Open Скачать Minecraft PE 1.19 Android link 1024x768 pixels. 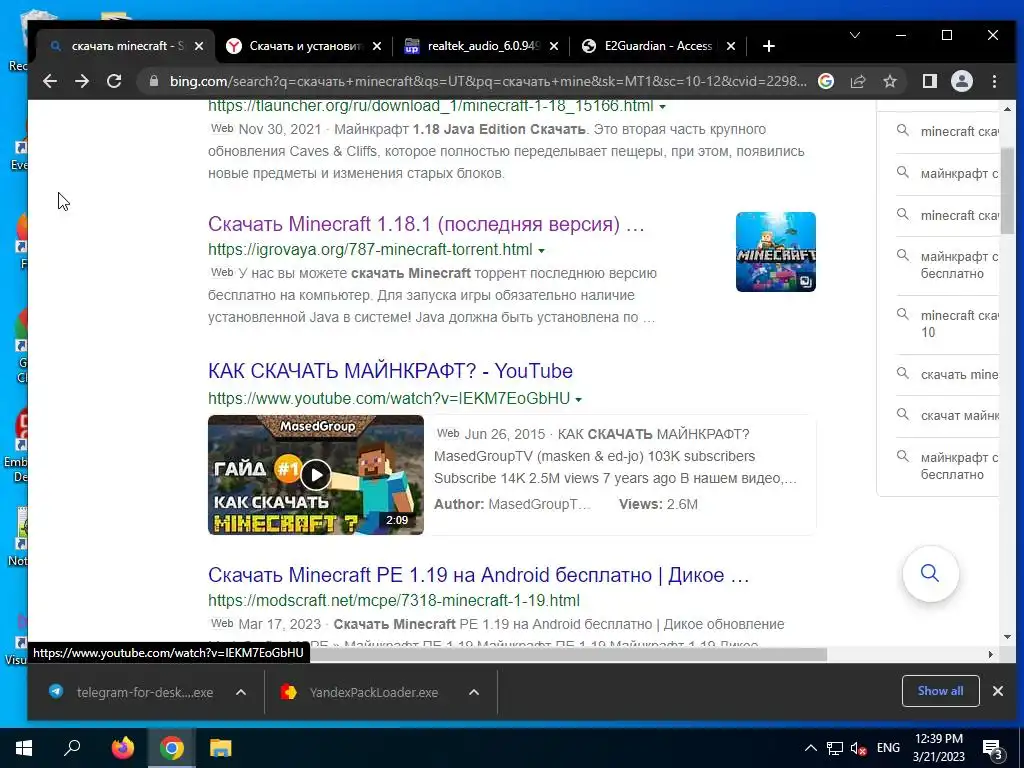[x=478, y=575]
